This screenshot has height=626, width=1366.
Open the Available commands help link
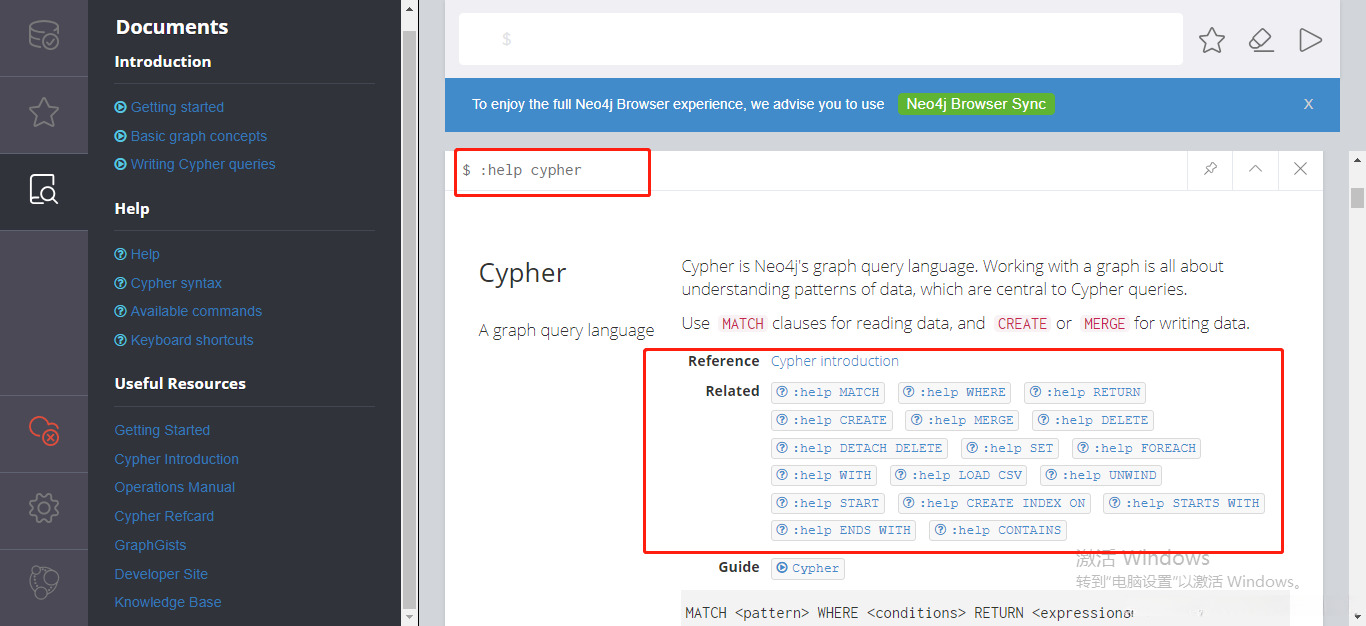(x=188, y=311)
